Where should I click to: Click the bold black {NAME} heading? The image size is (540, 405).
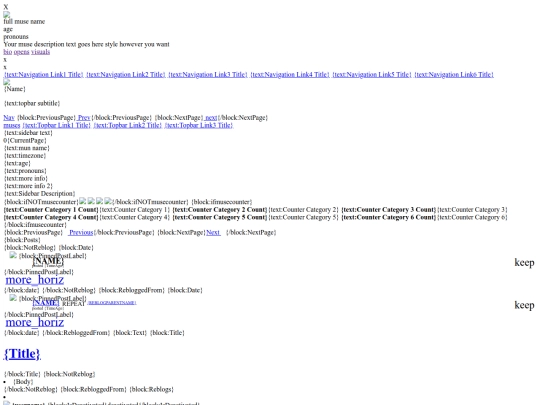[48, 261]
